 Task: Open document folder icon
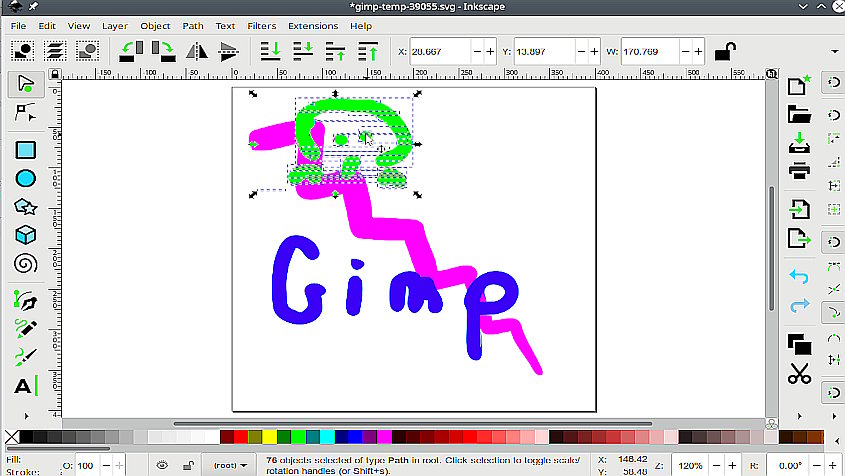point(799,114)
